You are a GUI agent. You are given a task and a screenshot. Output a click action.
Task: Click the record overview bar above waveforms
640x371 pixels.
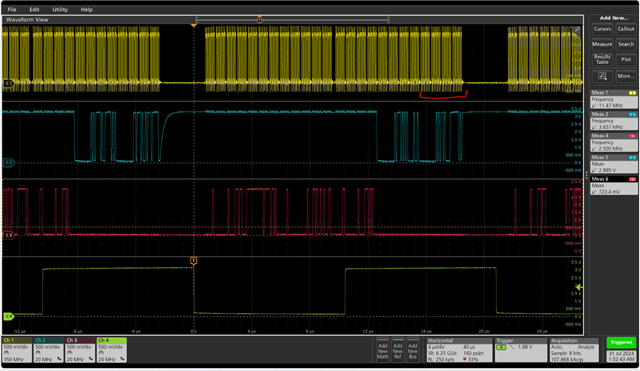[292, 20]
